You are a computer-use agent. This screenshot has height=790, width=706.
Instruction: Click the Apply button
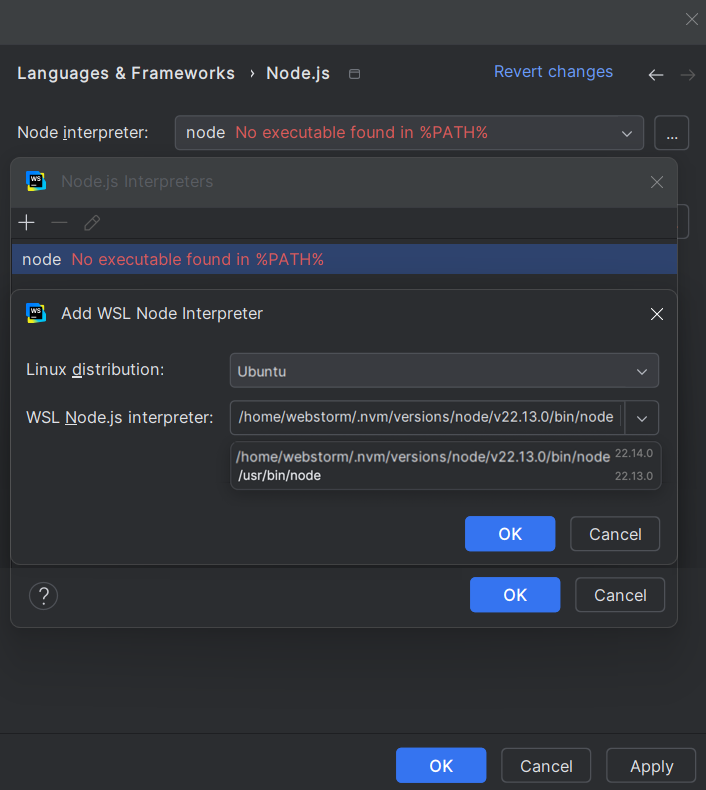tap(651, 766)
